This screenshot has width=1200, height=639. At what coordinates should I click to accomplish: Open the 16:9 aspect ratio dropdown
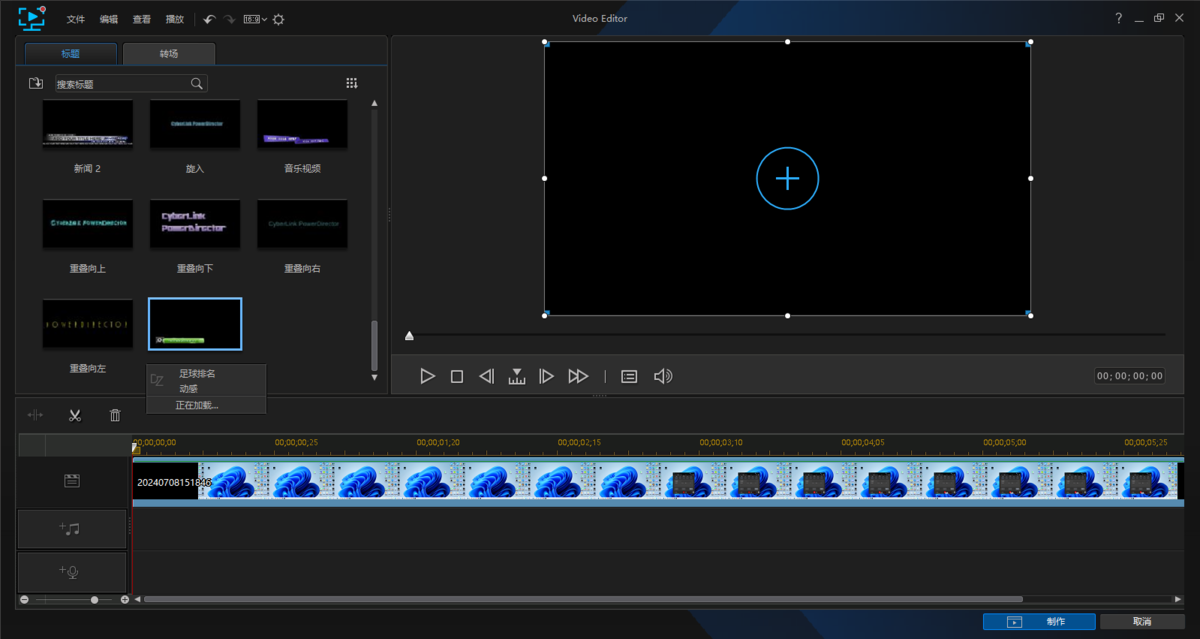click(x=255, y=19)
